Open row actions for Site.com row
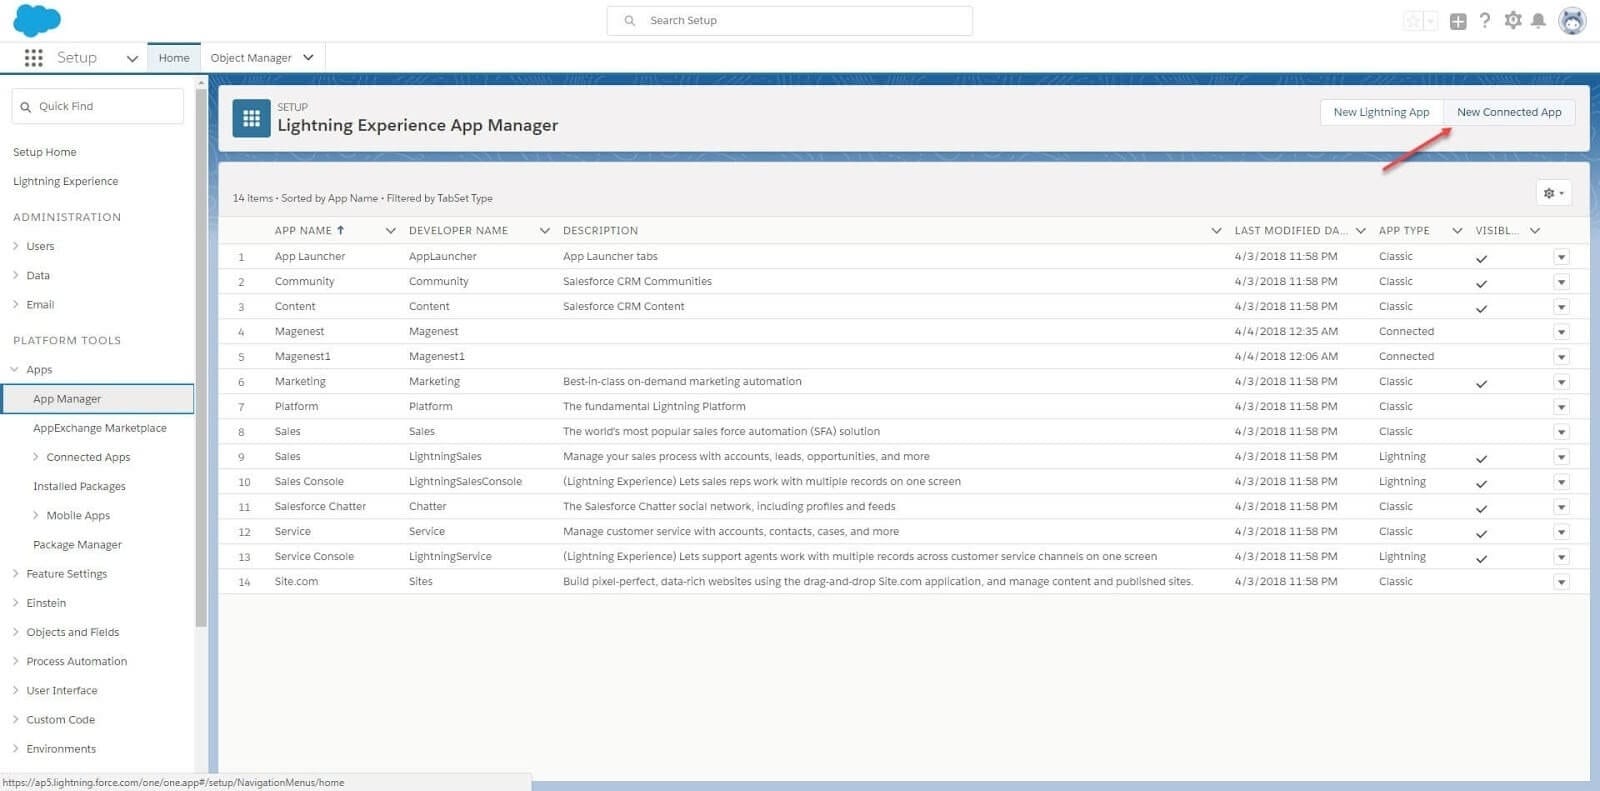 [1561, 582]
